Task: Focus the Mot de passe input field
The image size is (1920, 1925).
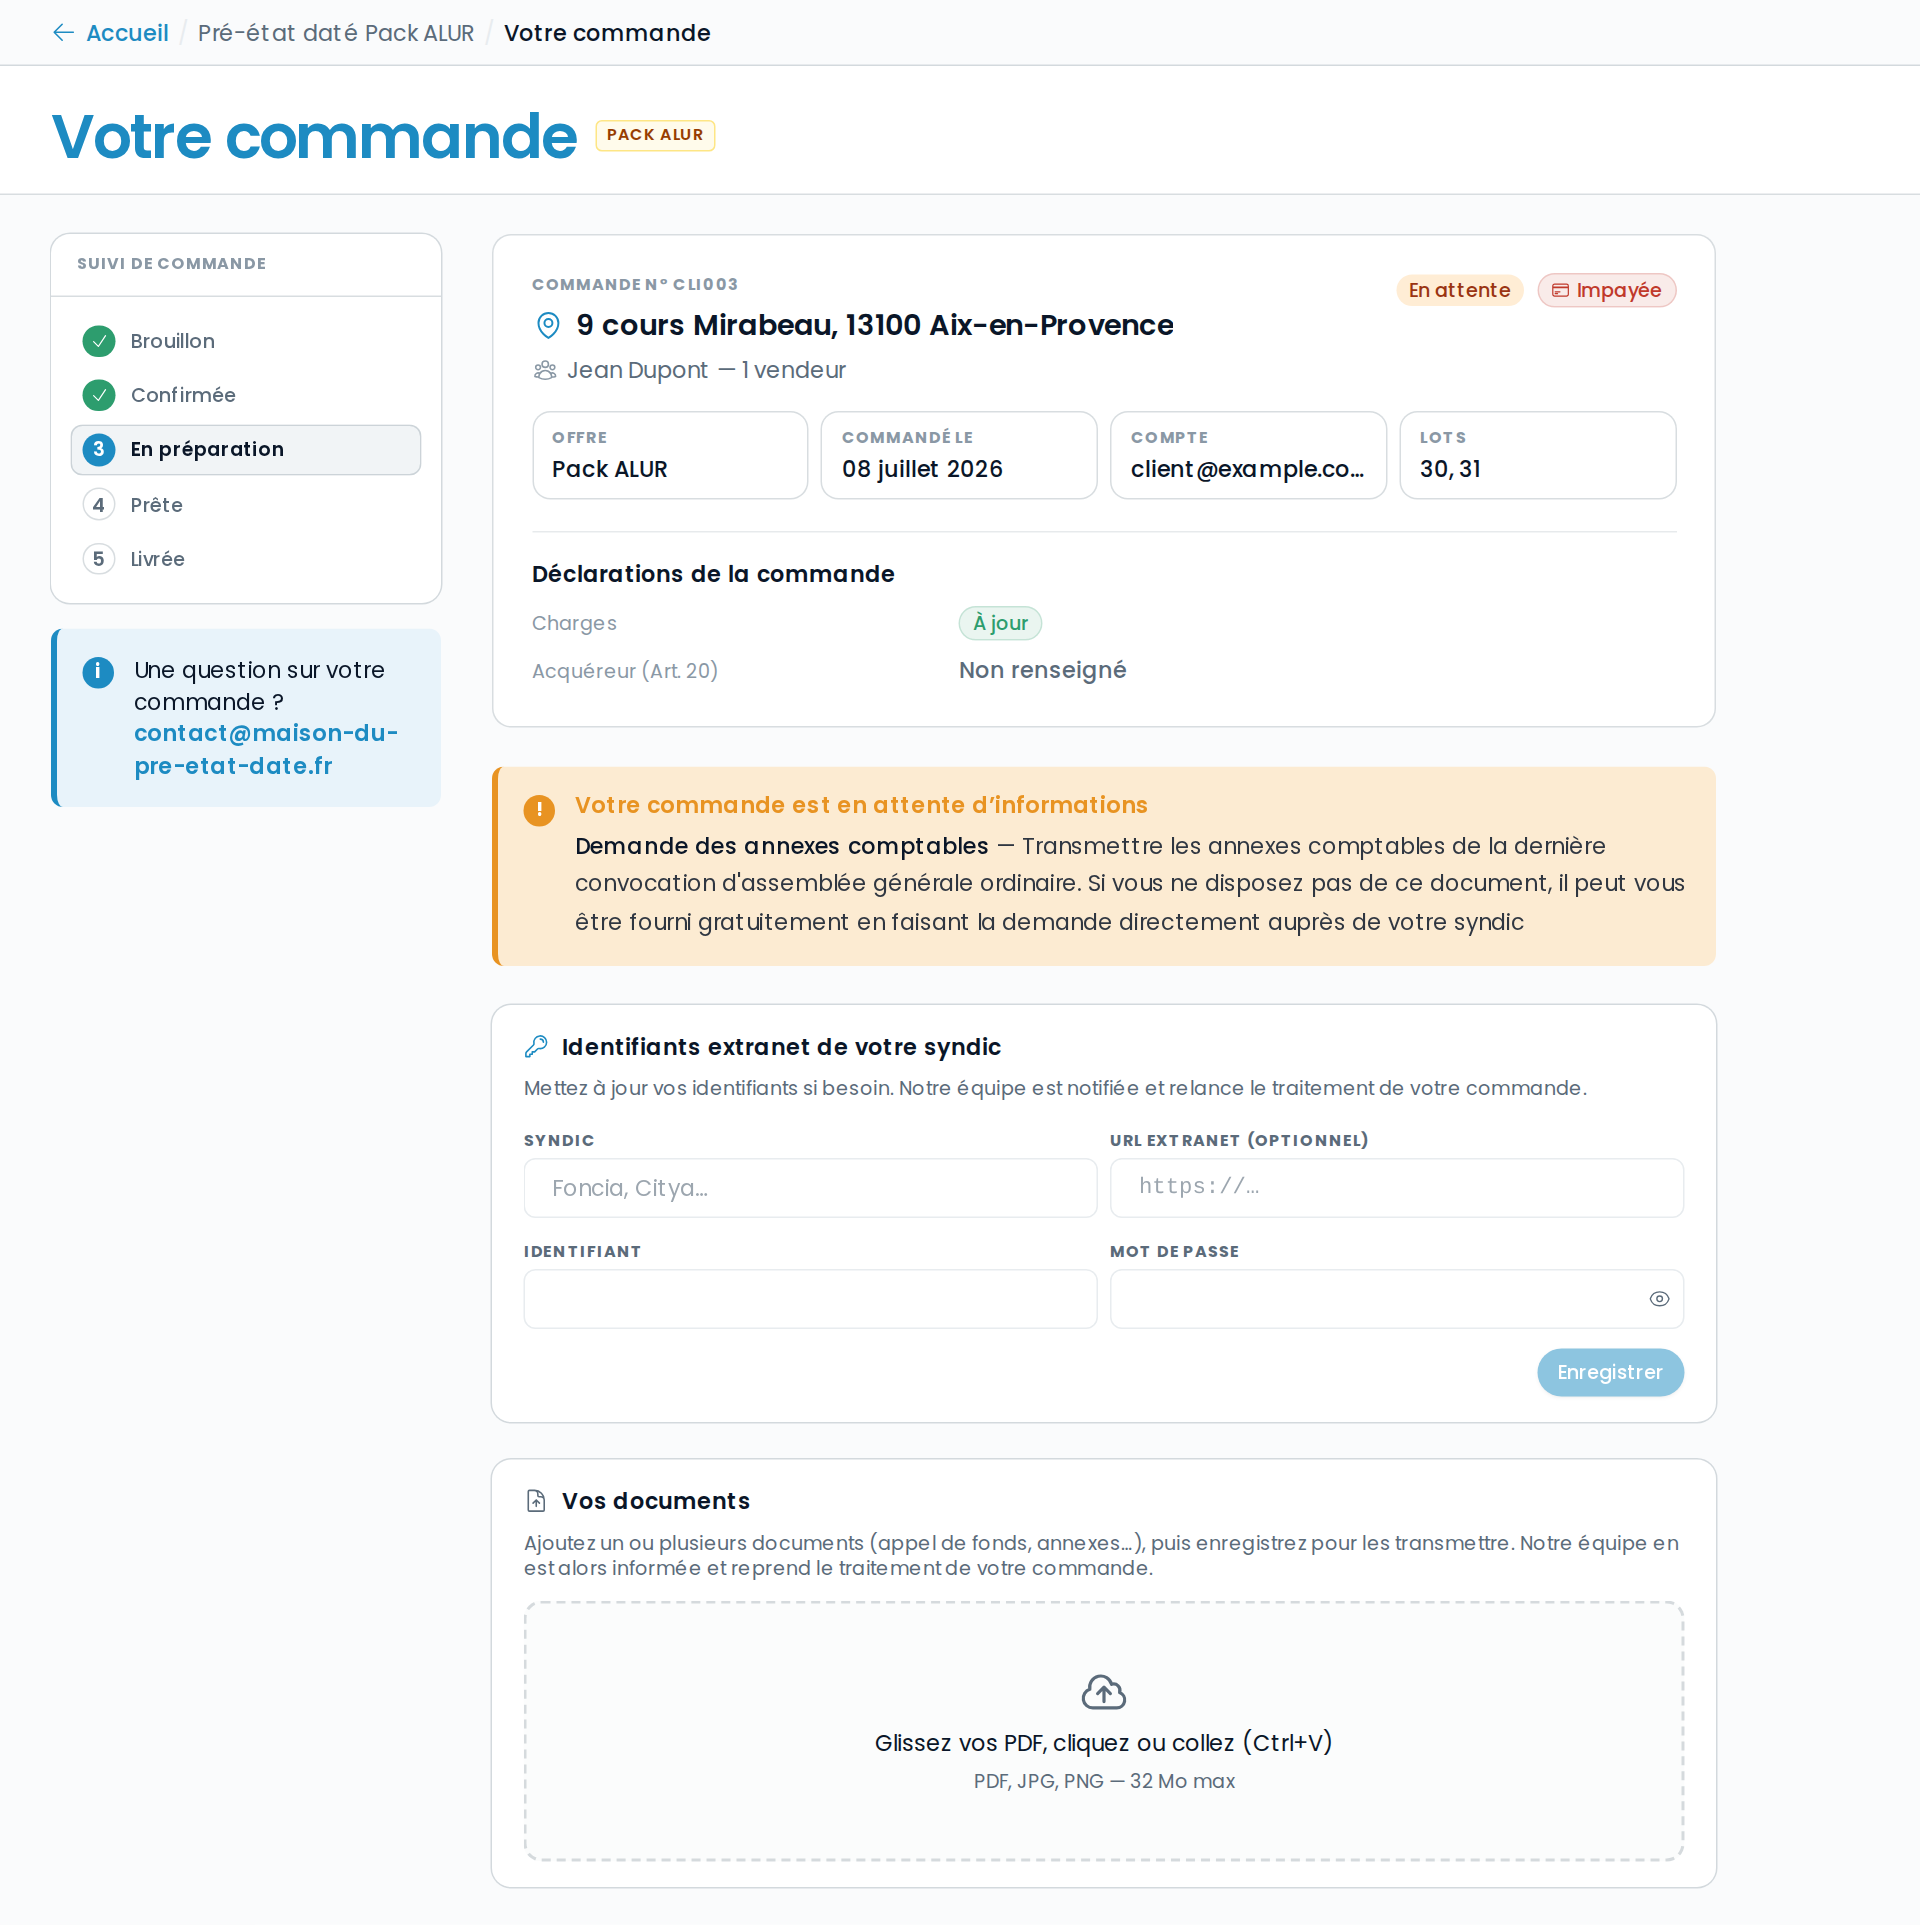Action: click(x=1397, y=1299)
